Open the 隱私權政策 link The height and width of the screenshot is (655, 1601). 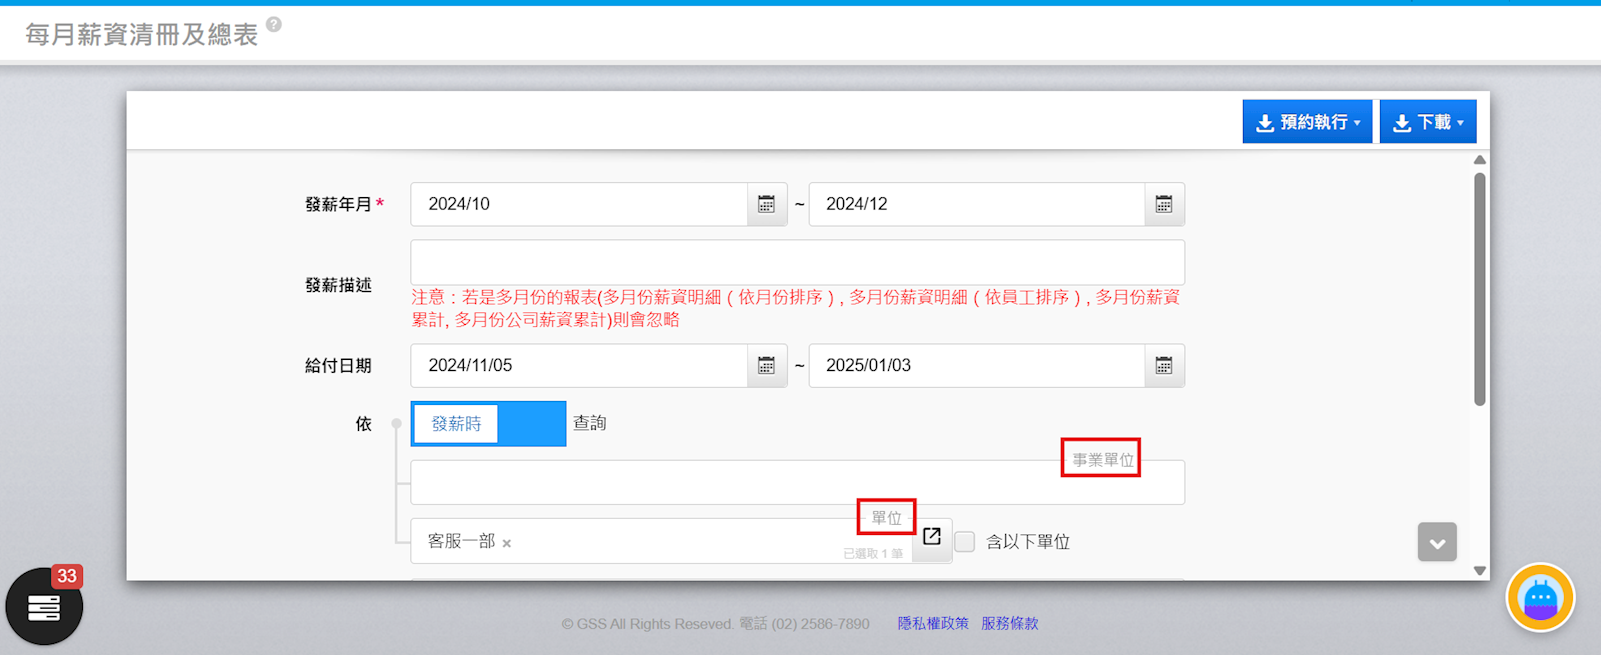(932, 623)
